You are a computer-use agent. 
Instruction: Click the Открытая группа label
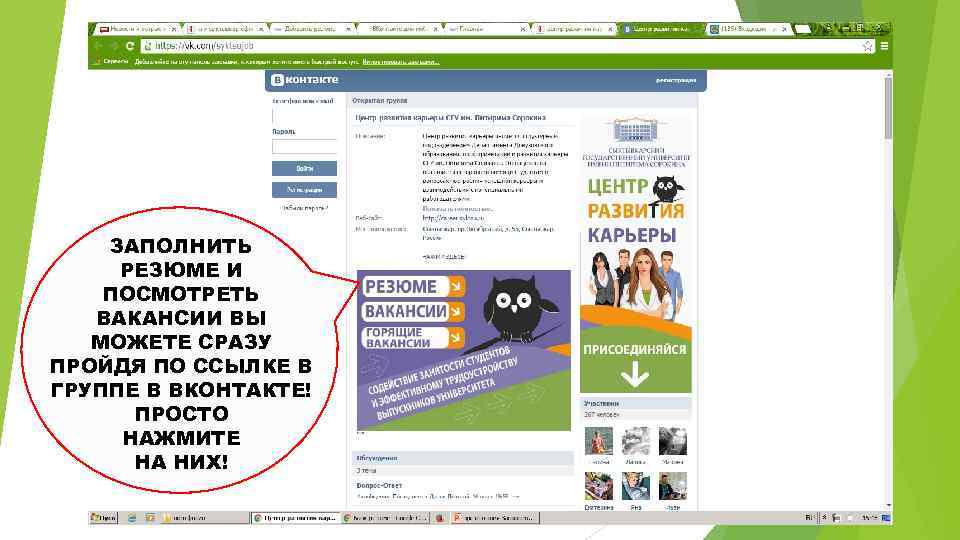380,100
